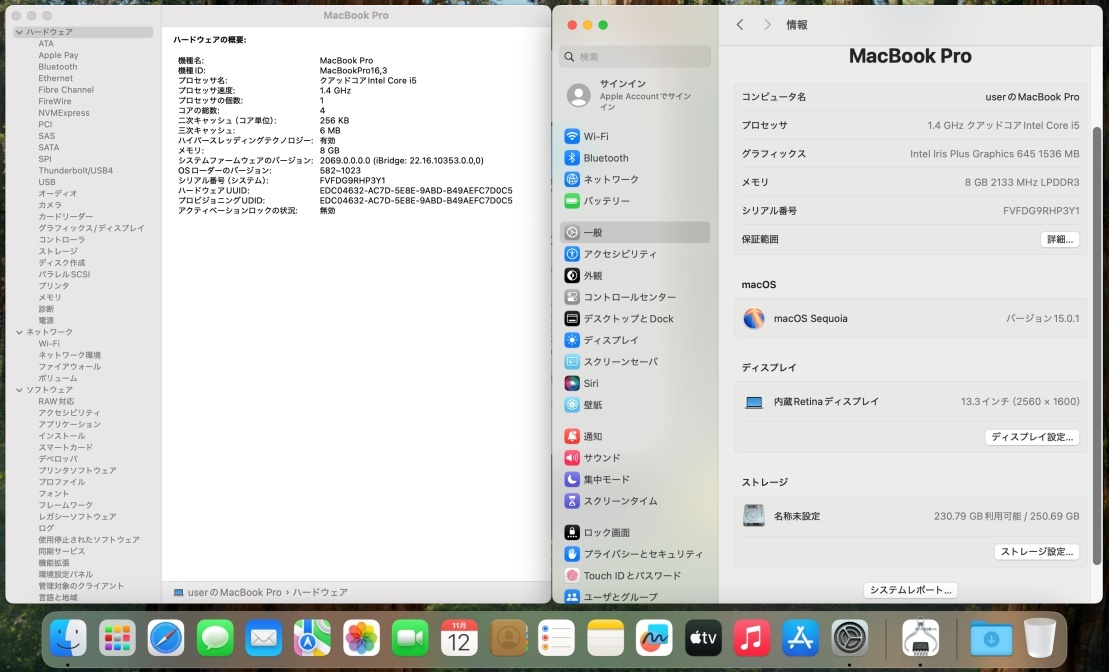This screenshot has width=1109, height=672.
Task: Select フォント in System Information sidebar
Action: pyautogui.click(x=54, y=494)
